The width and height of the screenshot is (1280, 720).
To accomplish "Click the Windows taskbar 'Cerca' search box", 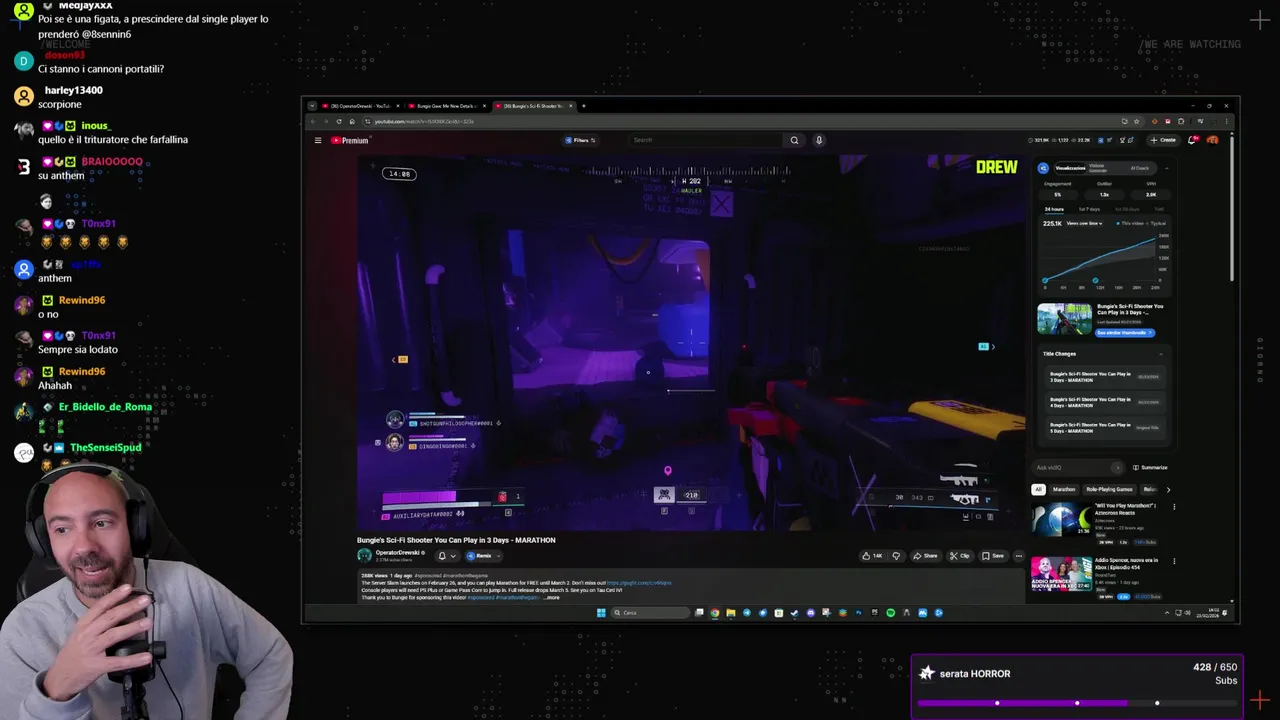I will click(650, 613).
